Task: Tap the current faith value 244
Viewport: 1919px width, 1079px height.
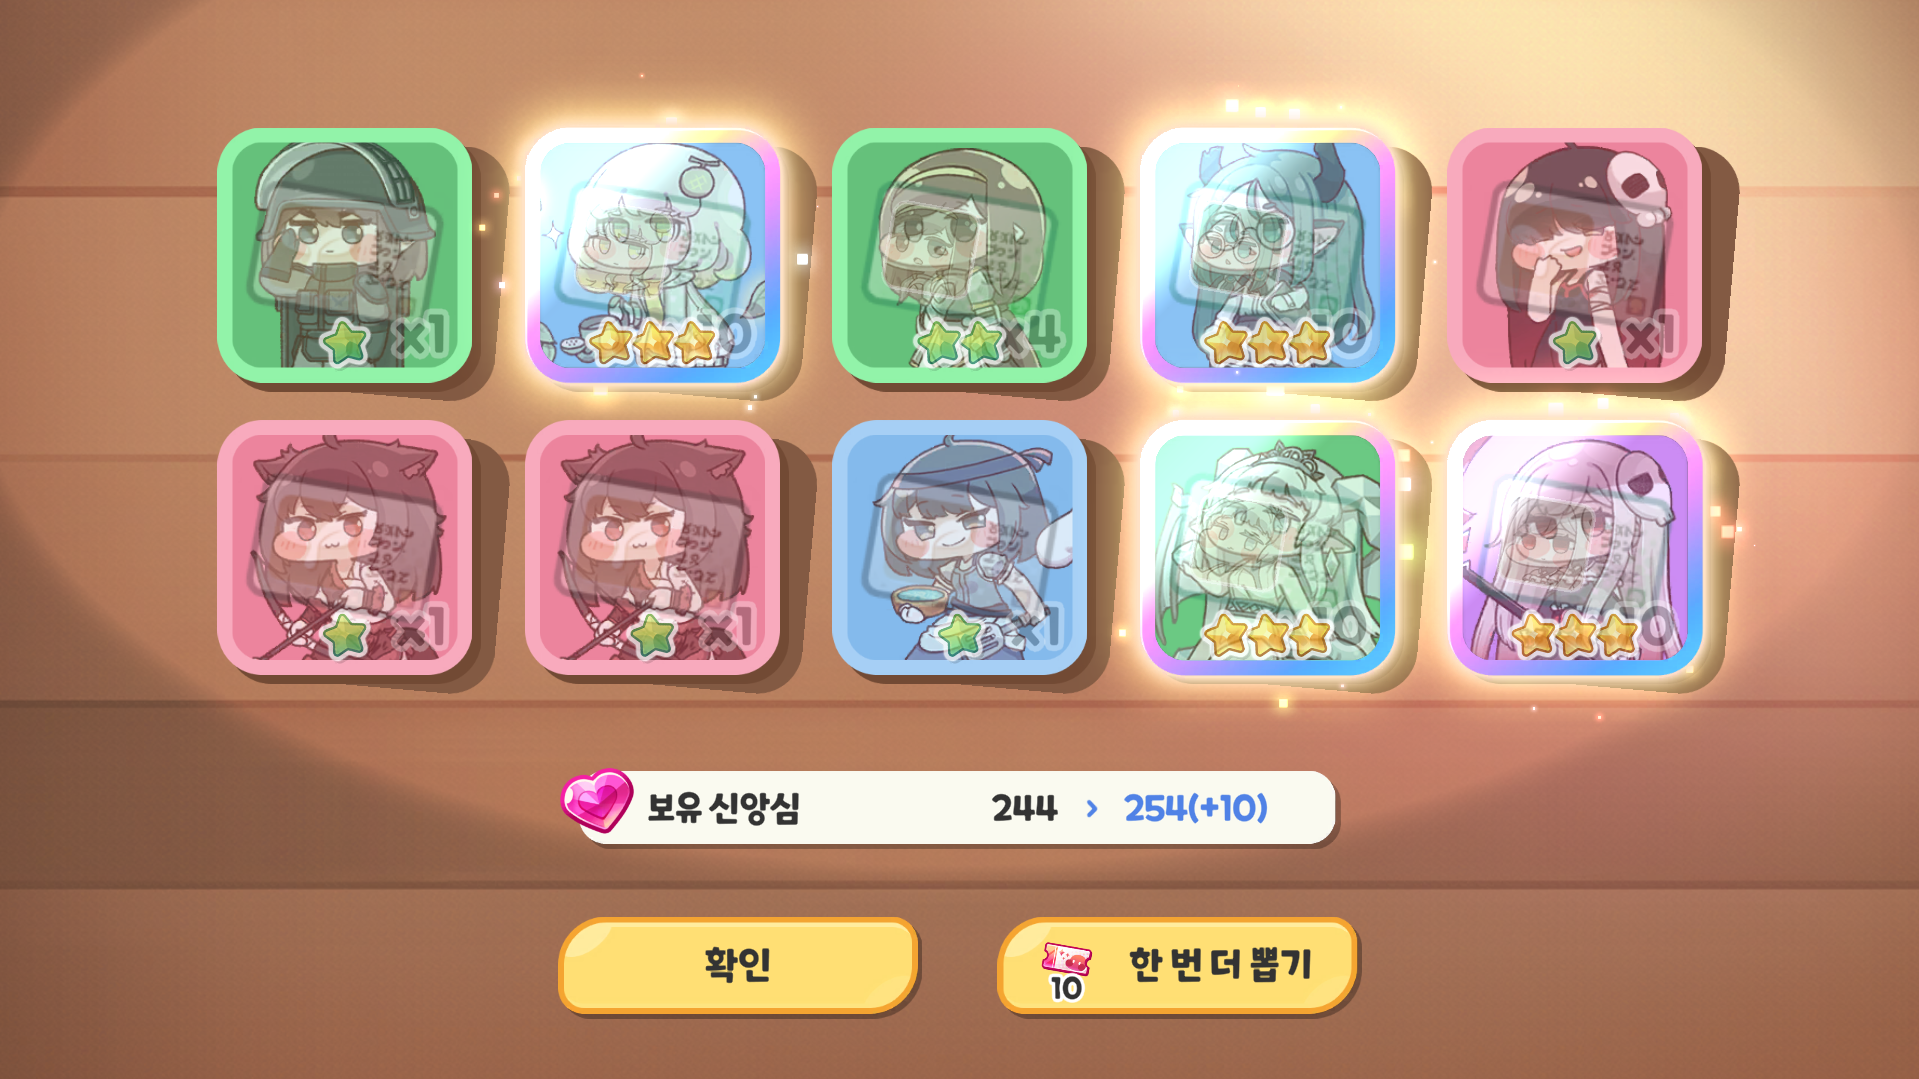Action: (1024, 808)
